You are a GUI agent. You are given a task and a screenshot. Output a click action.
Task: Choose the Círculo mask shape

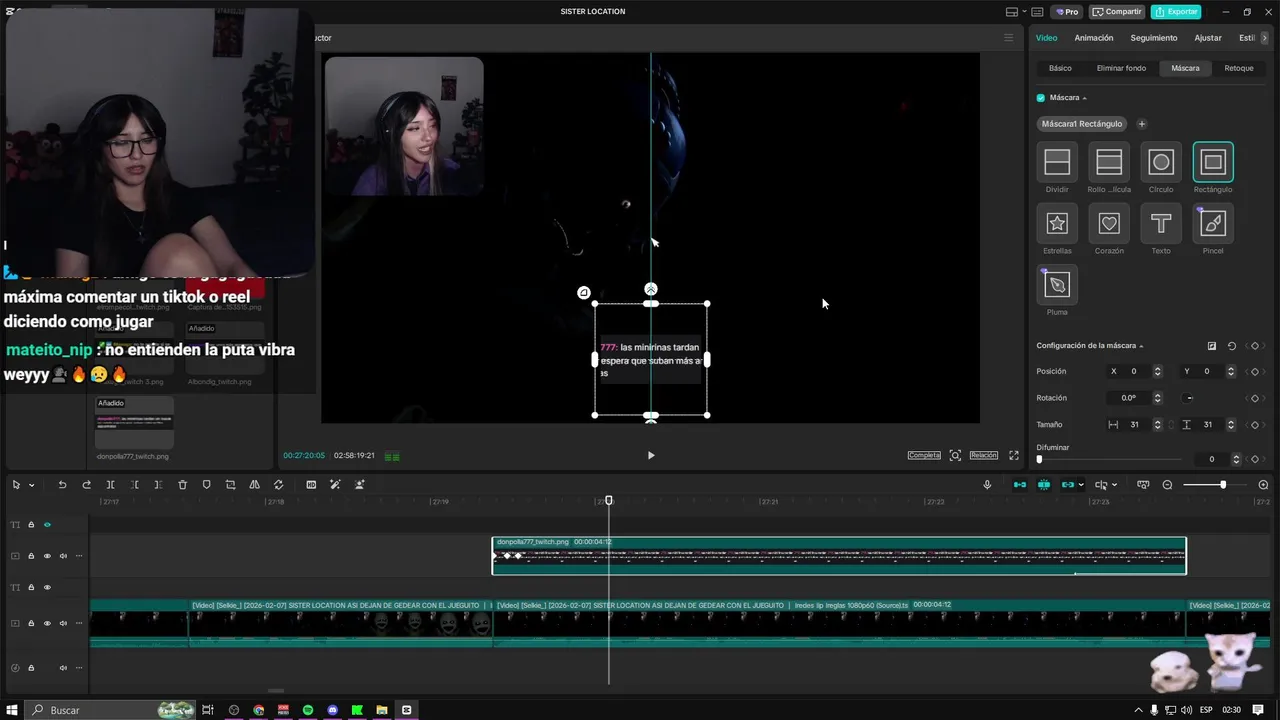[1161, 162]
